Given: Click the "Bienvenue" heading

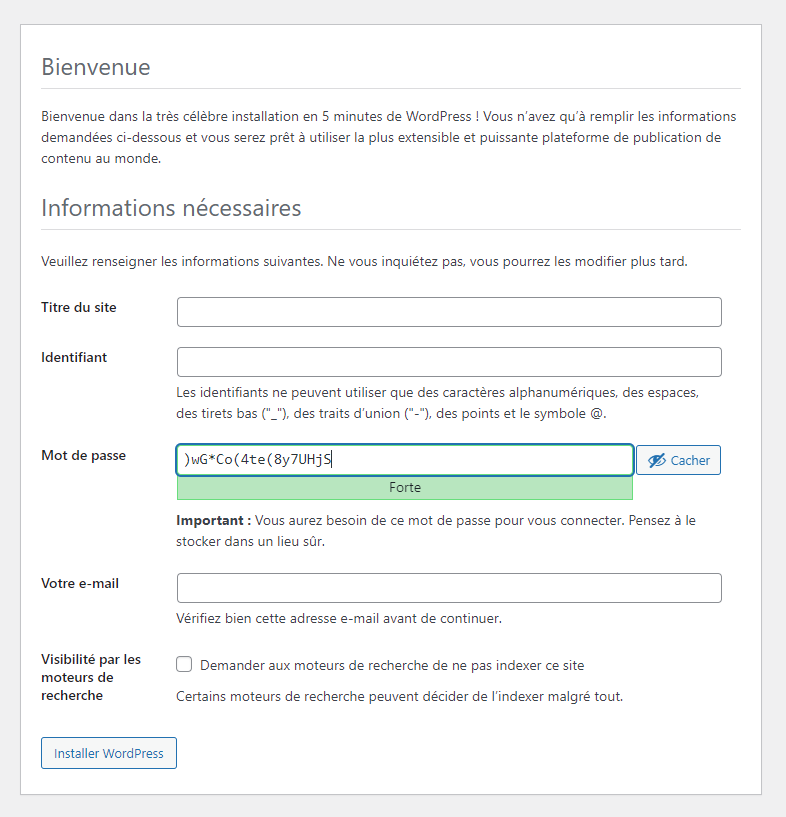Looking at the screenshot, I should [96, 68].
